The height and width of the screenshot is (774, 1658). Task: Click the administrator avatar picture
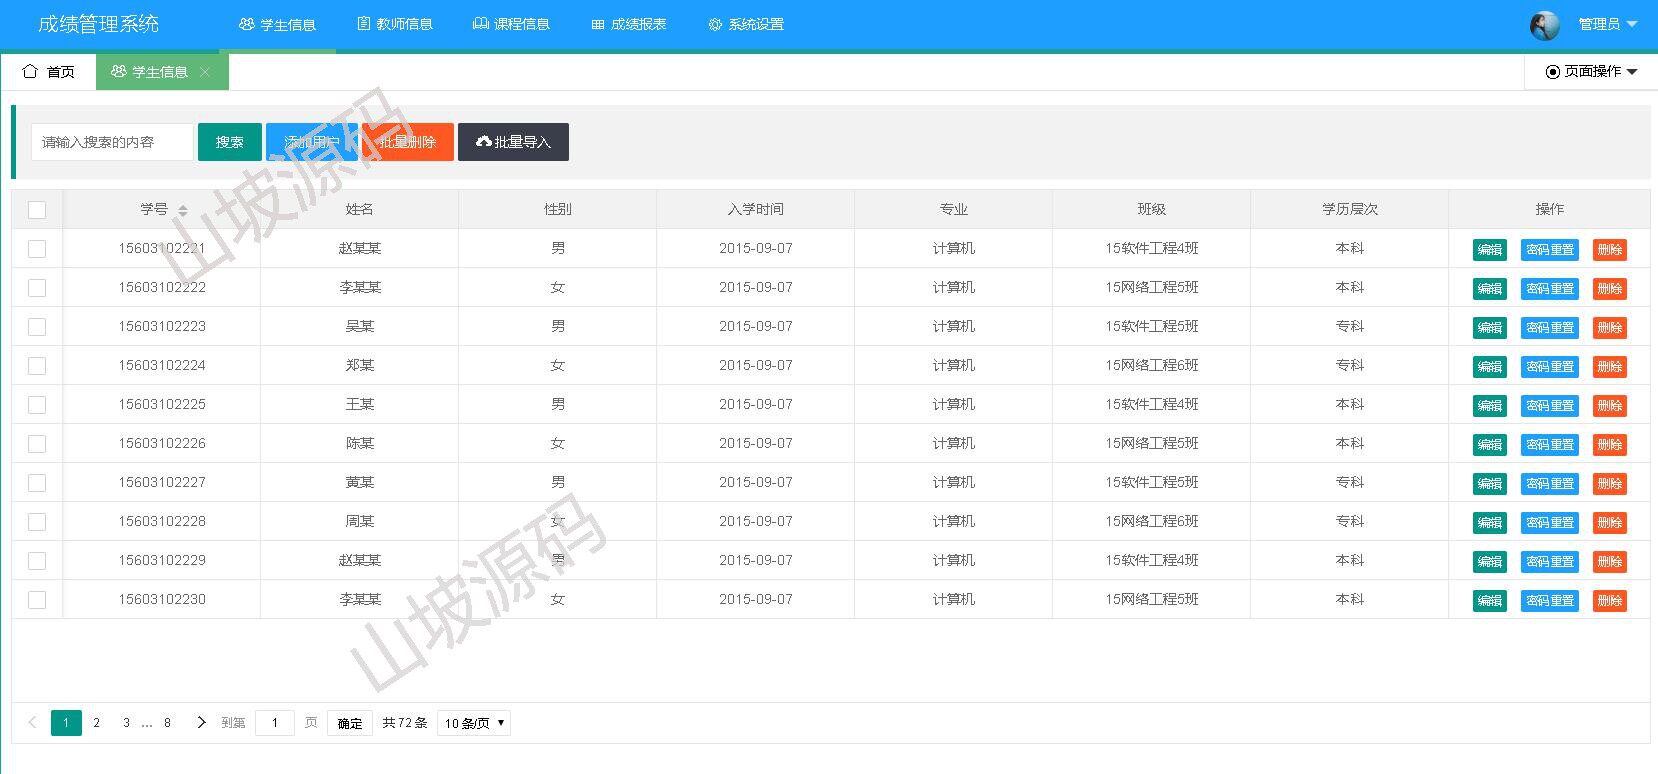pos(1545,25)
